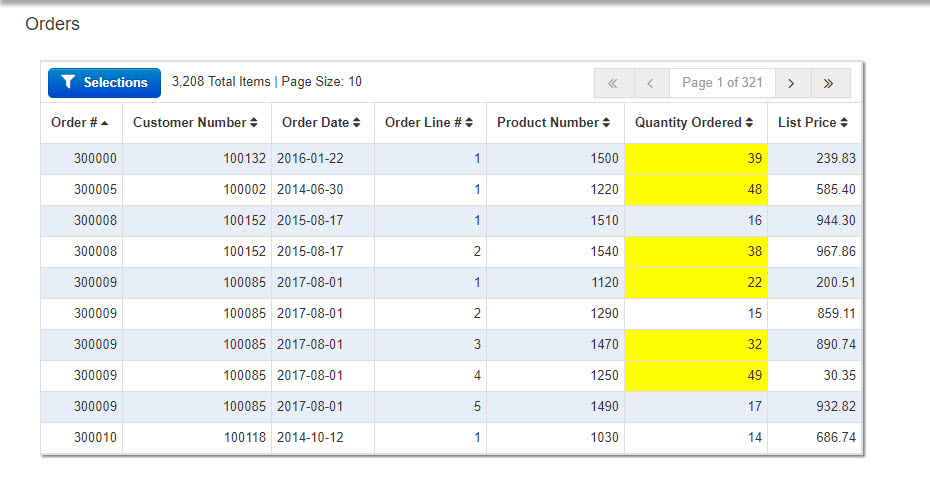Image resolution: width=930 pixels, height=493 pixels.
Task: Open the Selections filter button
Action: click(104, 83)
